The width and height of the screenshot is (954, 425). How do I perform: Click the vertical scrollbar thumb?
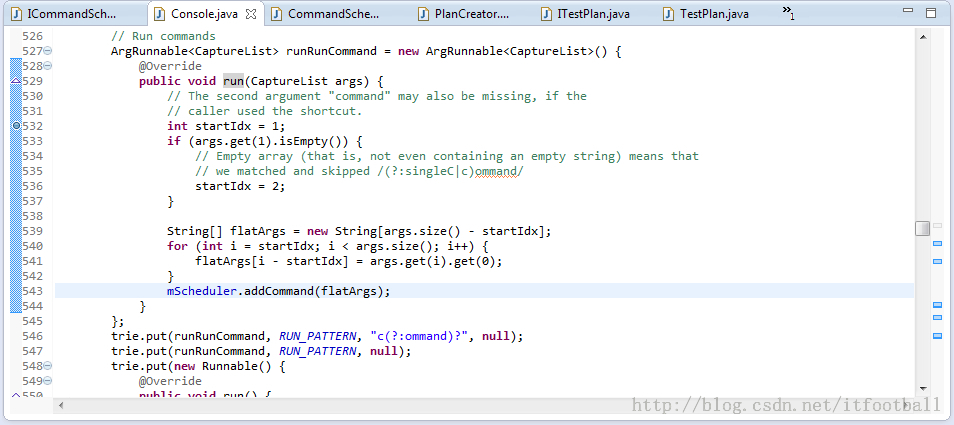tap(923, 229)
